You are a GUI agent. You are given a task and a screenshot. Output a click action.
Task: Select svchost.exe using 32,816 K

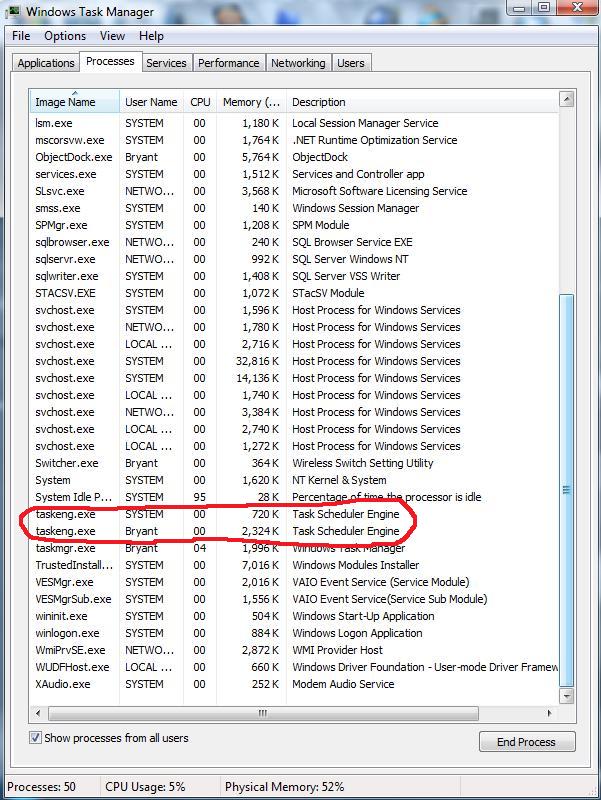click(x=294, y=361)
